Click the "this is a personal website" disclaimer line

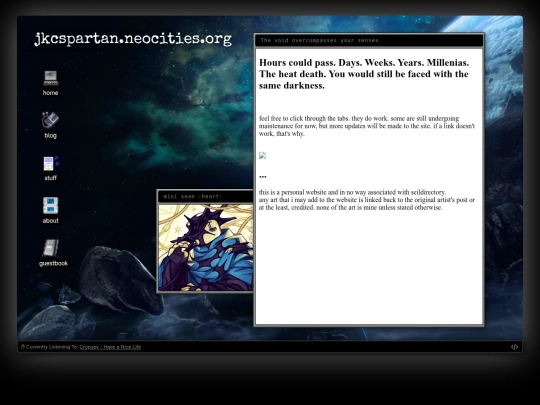click(x=352, y=192)
